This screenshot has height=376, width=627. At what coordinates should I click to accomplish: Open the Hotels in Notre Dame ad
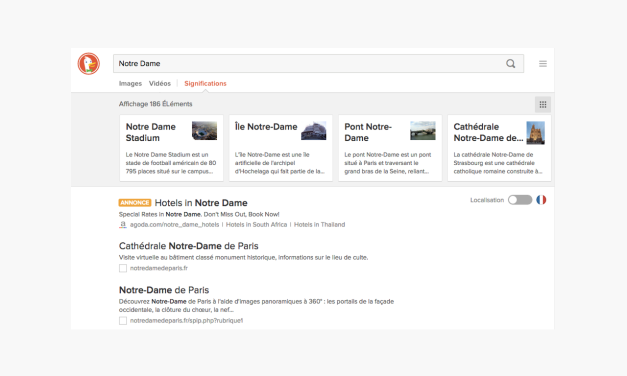(x=201, y=203)
